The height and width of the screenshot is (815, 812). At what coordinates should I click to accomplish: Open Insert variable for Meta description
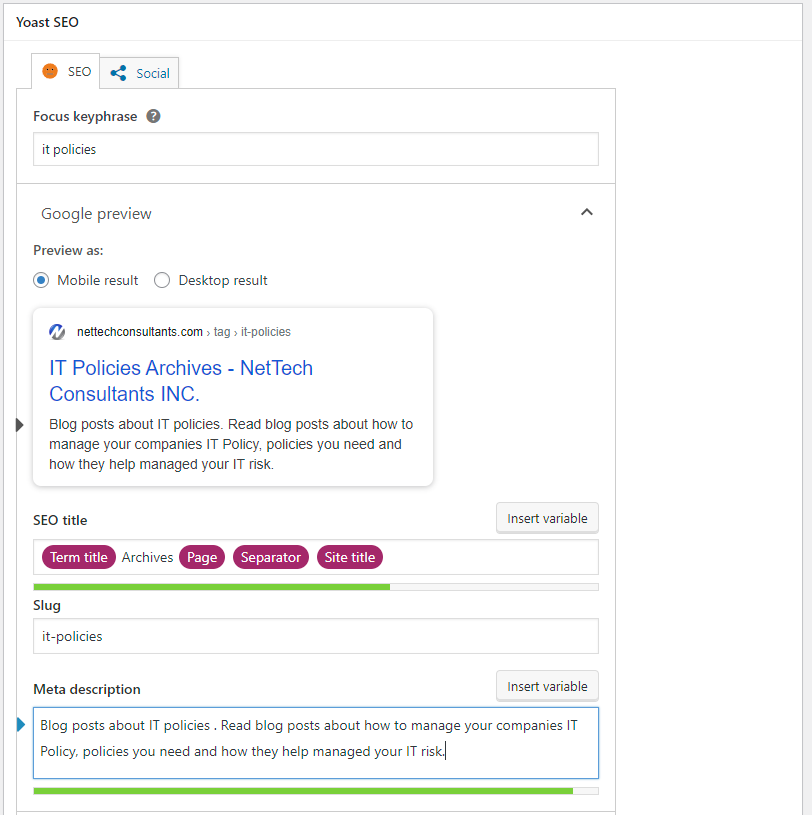click(x=547, y=685)
